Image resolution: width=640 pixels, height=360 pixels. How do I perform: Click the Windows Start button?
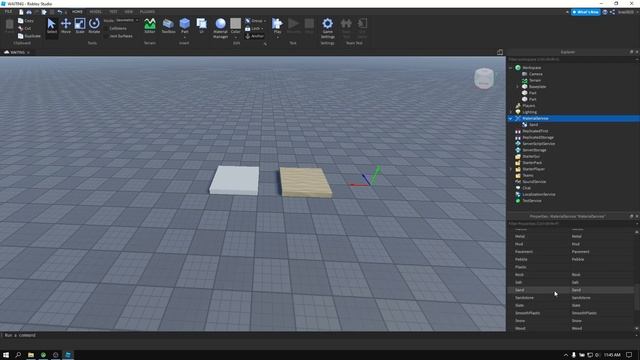6,355
